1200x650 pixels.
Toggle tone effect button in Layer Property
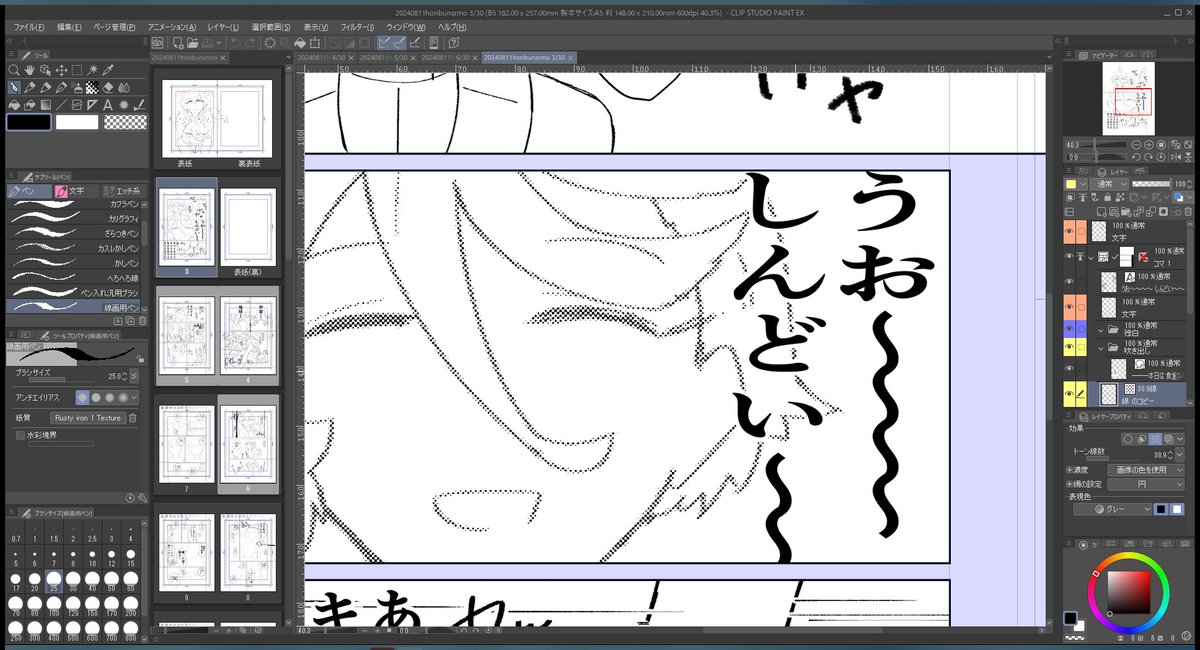[x=1155, y=439]
